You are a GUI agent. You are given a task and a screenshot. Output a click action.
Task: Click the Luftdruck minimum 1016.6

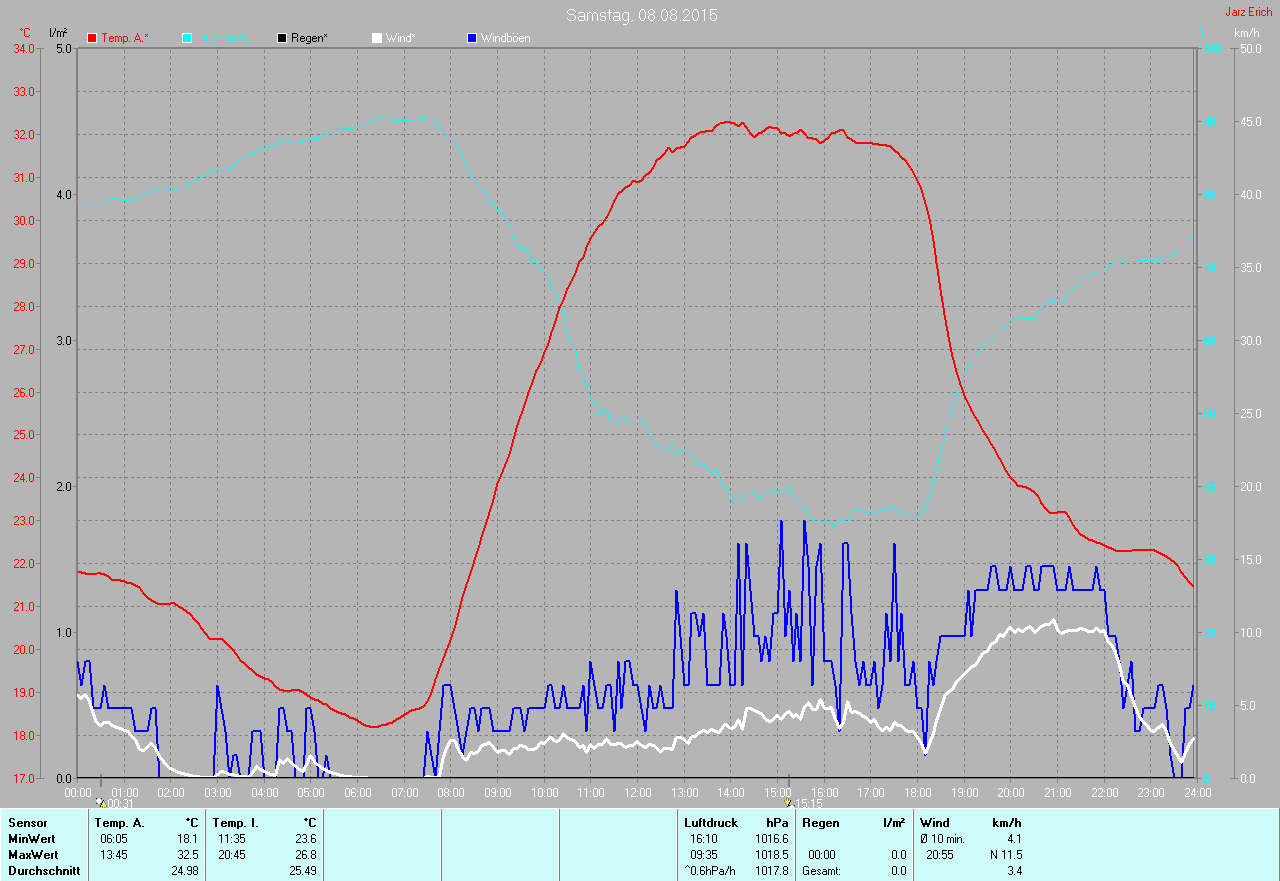coord(770,839)
